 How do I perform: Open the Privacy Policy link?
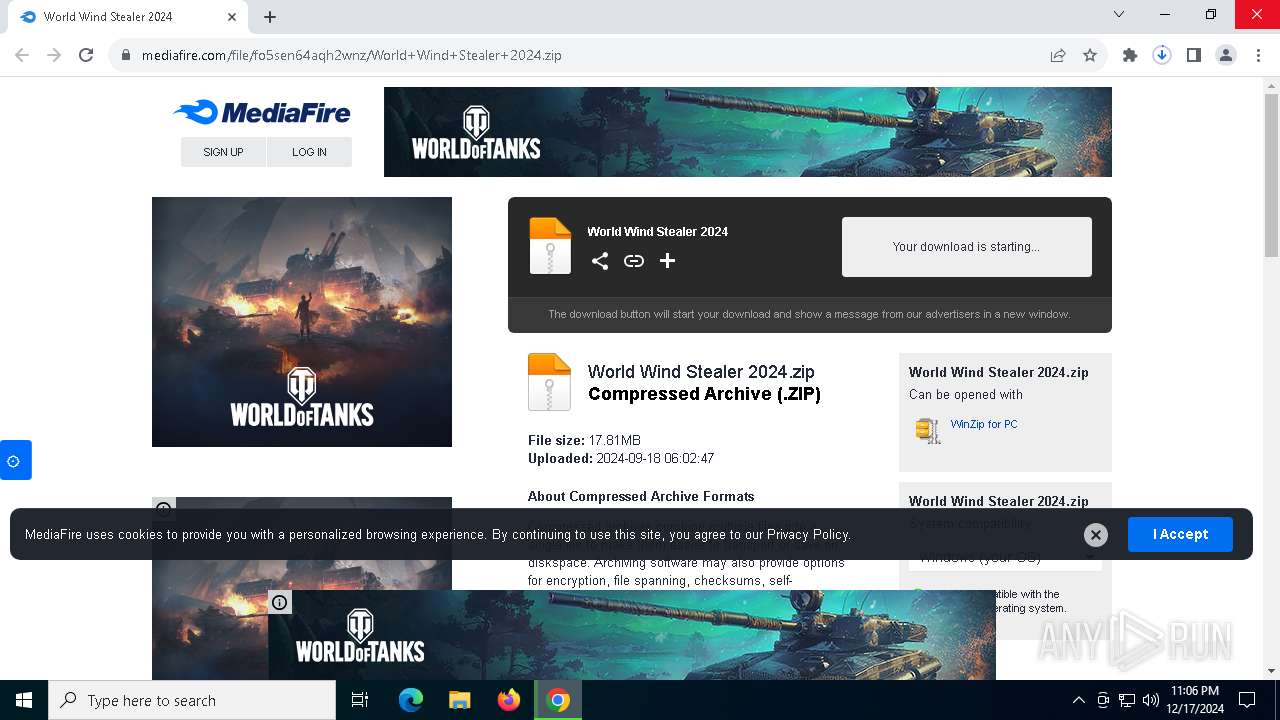click(x=808, y=534)
